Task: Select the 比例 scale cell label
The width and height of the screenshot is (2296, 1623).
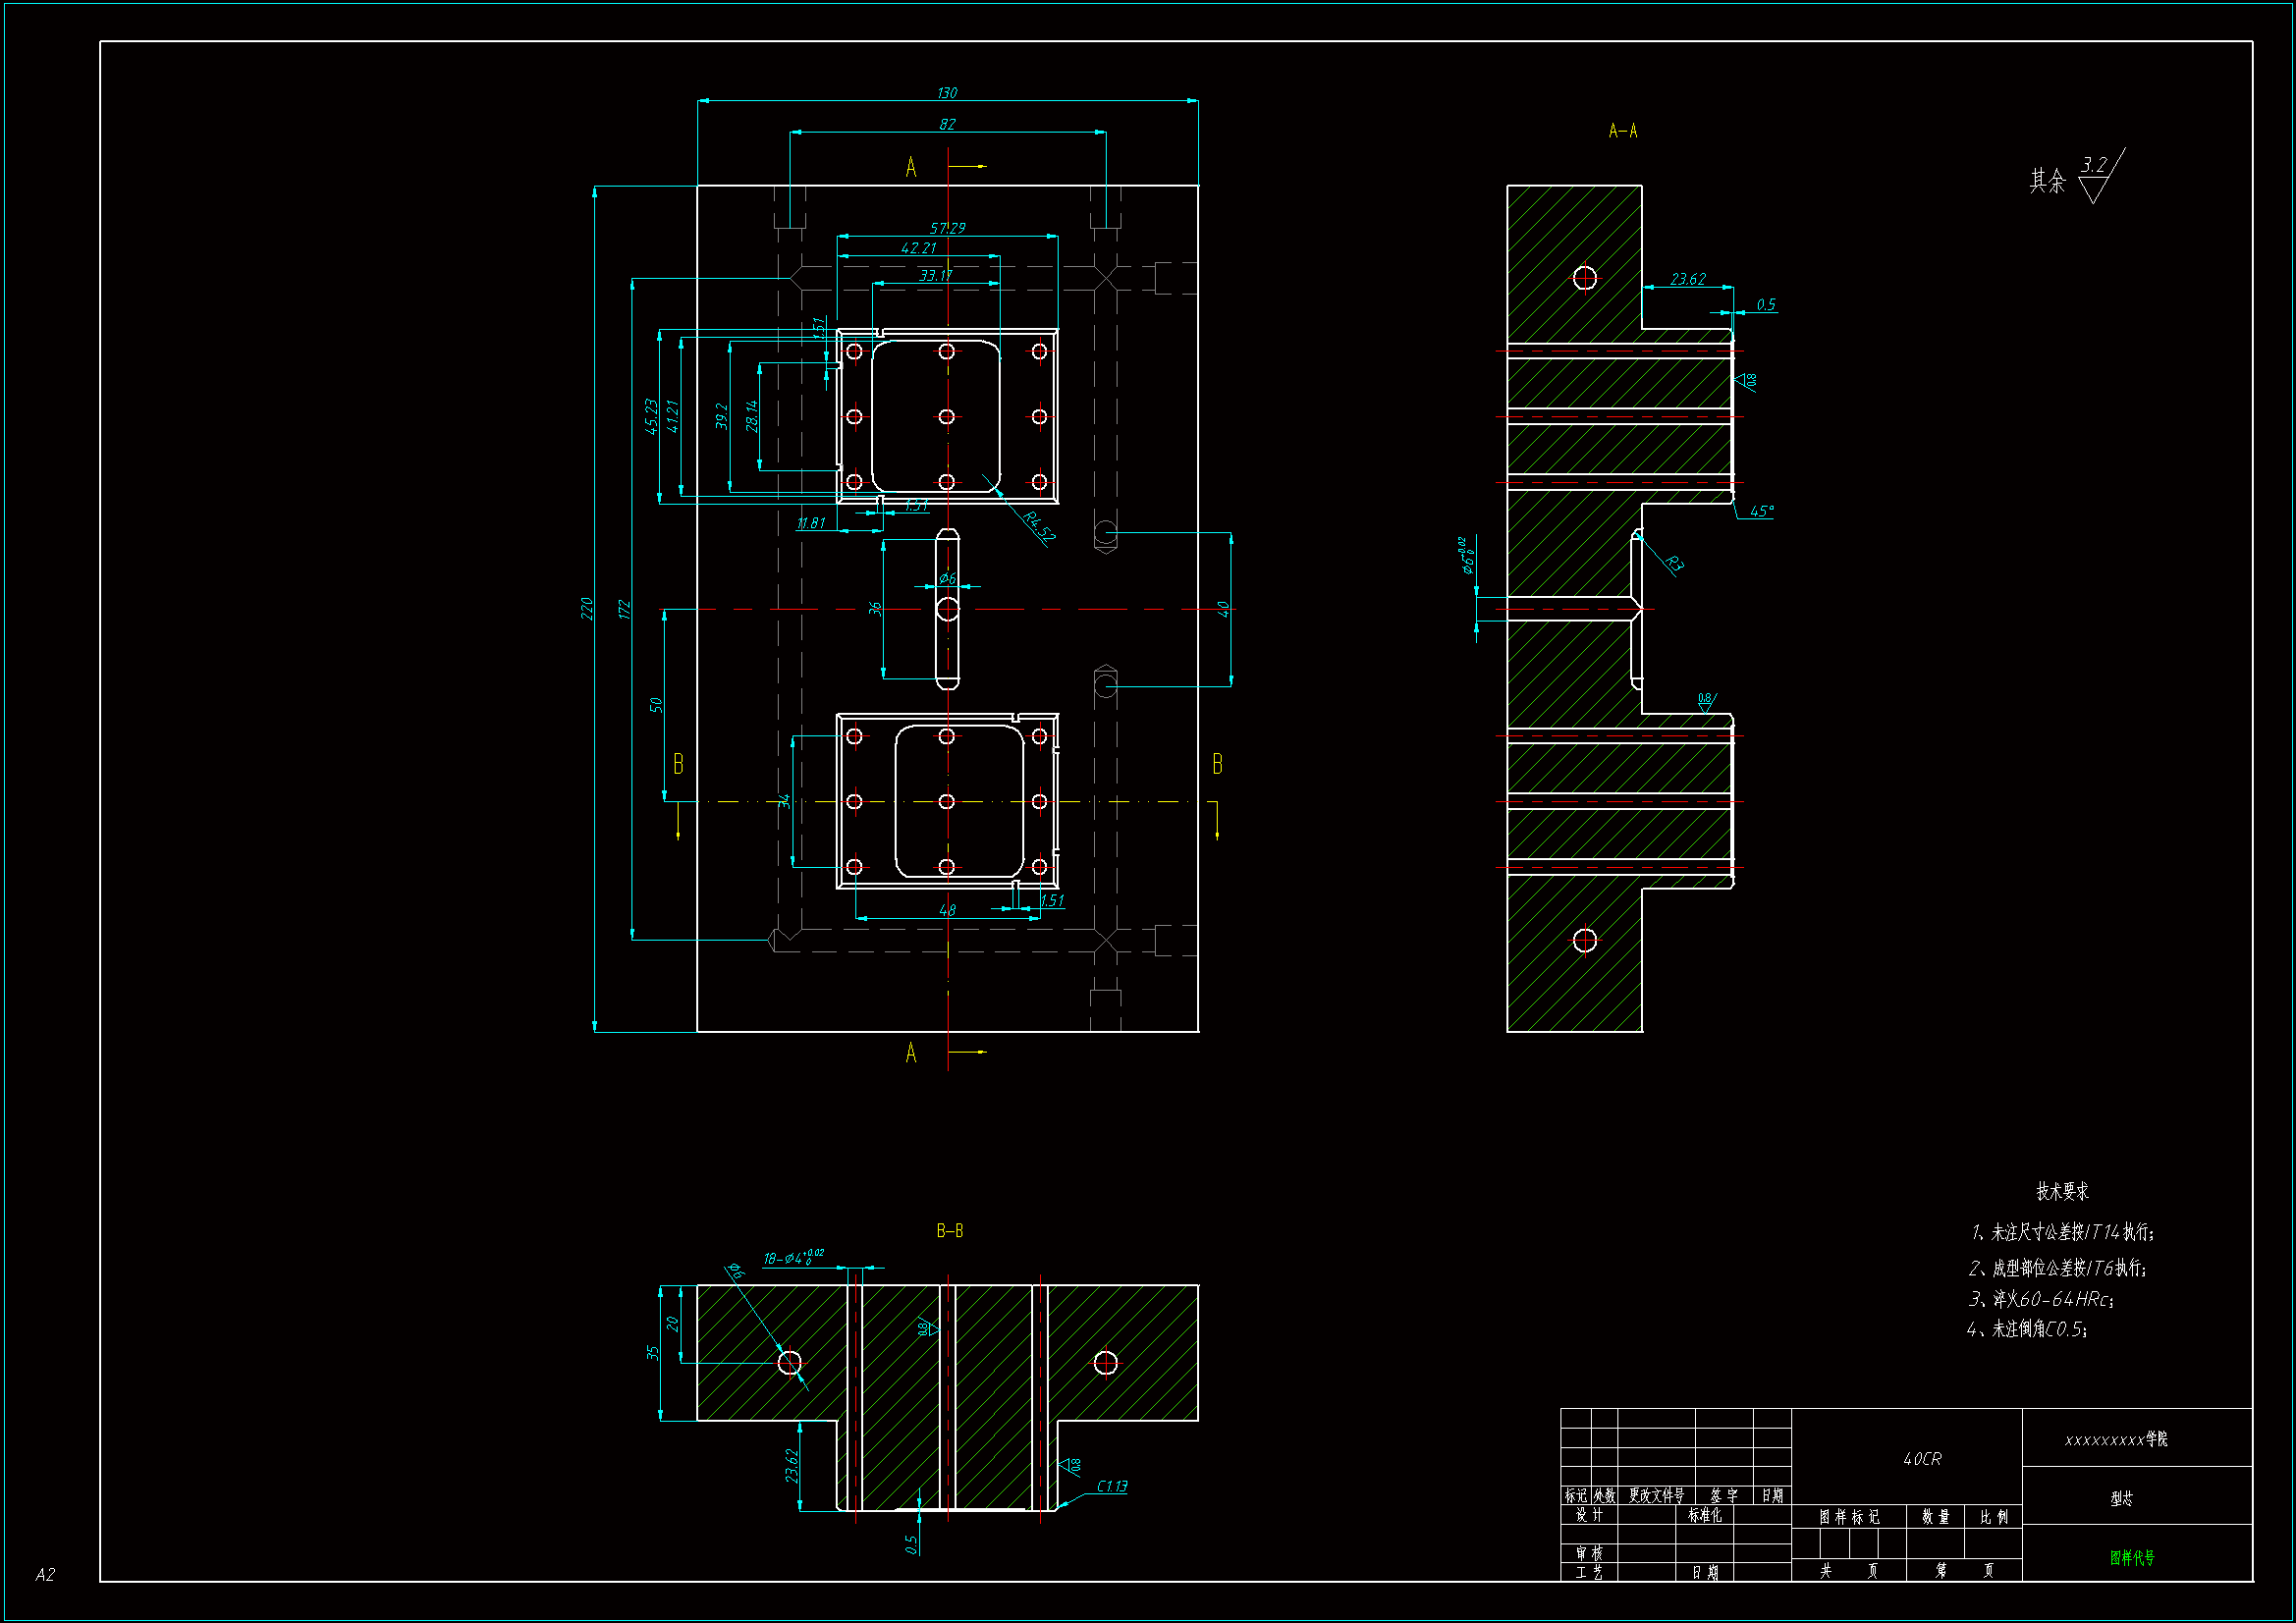Action: (x=1993, y=1517)
